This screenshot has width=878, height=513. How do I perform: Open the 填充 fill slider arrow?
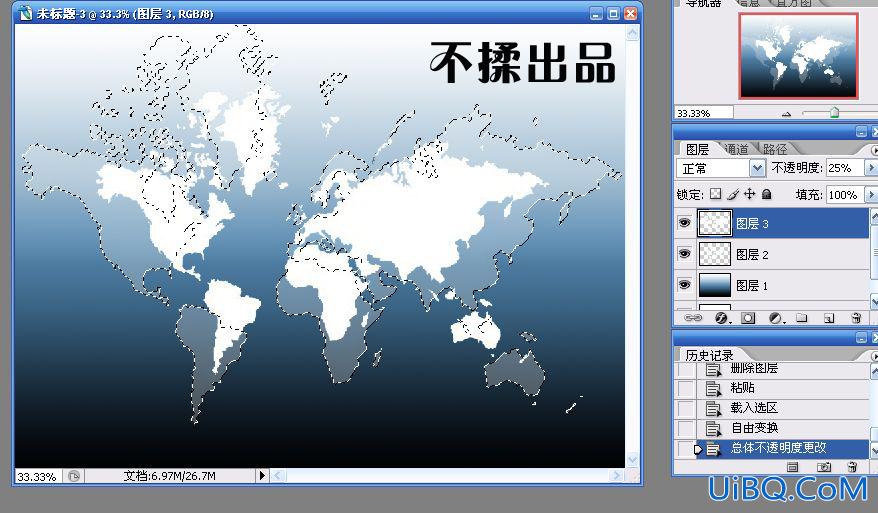871,194
